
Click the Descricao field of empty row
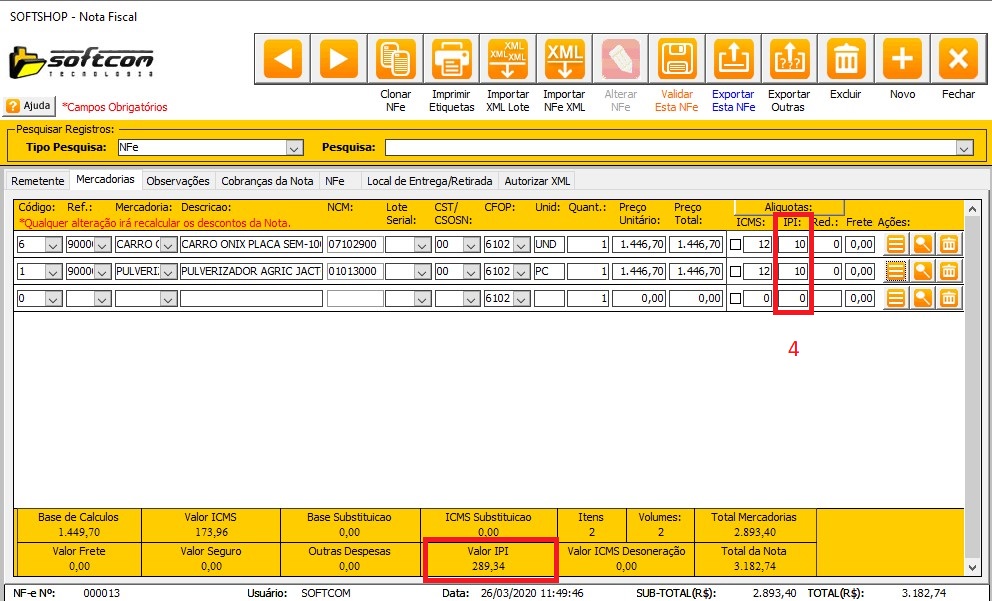tap(251, 298)
